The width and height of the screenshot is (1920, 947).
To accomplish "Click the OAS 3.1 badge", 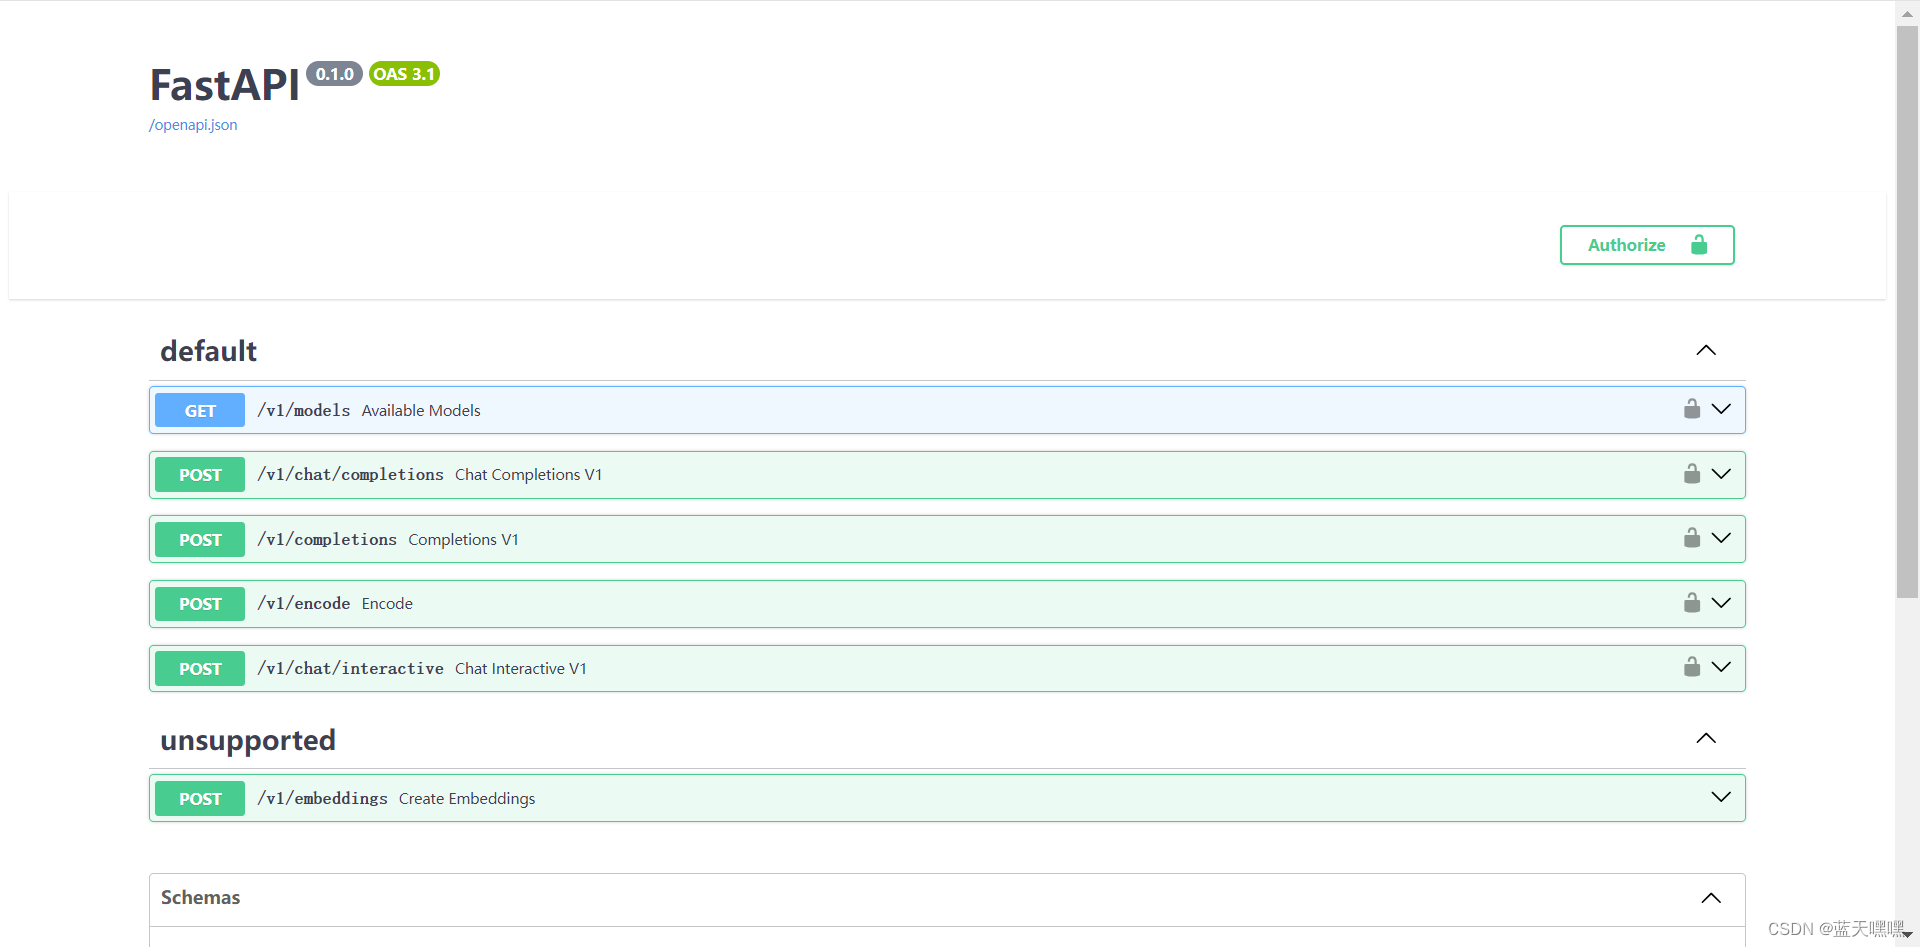I will pyautogui.click(x=404, y=74).
